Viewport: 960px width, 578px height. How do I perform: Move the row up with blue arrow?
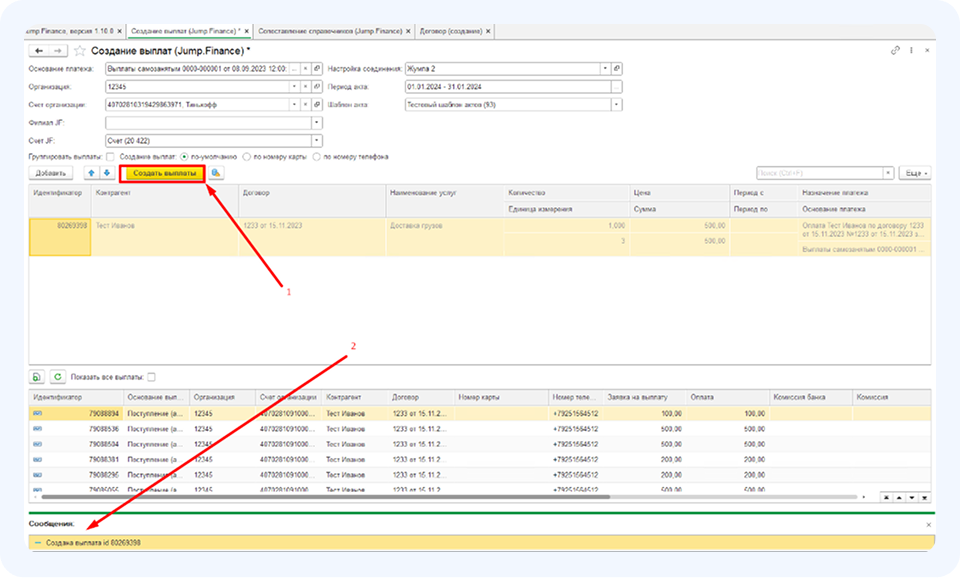(93, 173)
